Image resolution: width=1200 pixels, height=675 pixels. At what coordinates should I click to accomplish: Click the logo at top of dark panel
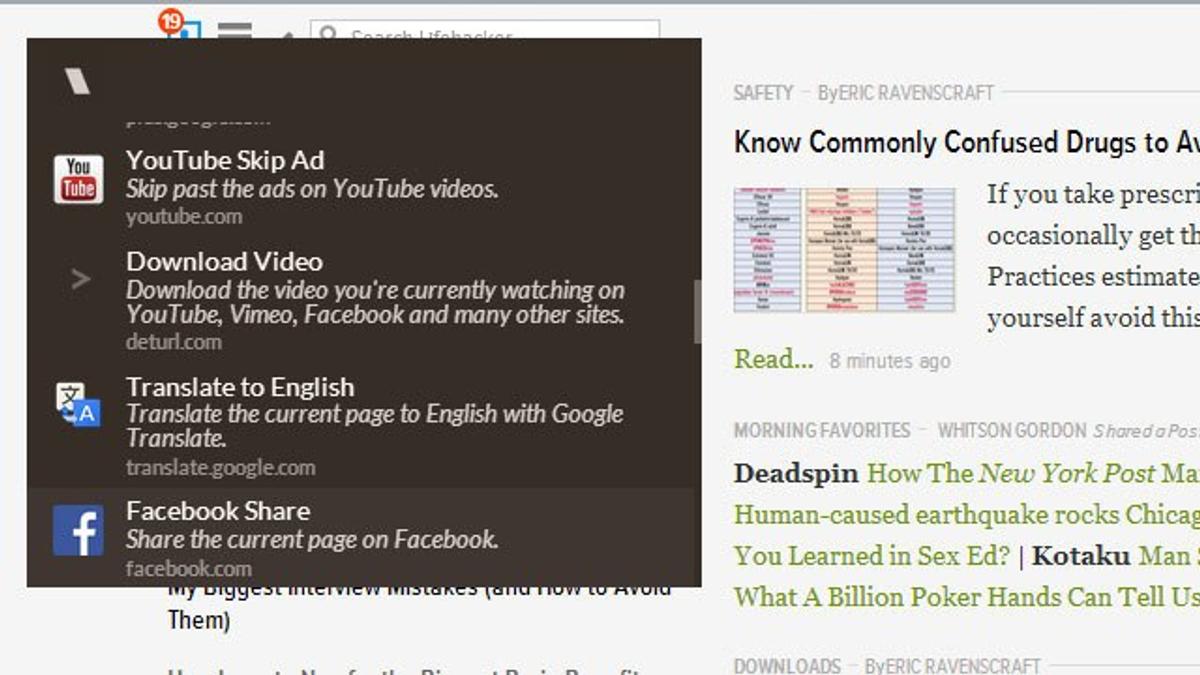[77, 82]
